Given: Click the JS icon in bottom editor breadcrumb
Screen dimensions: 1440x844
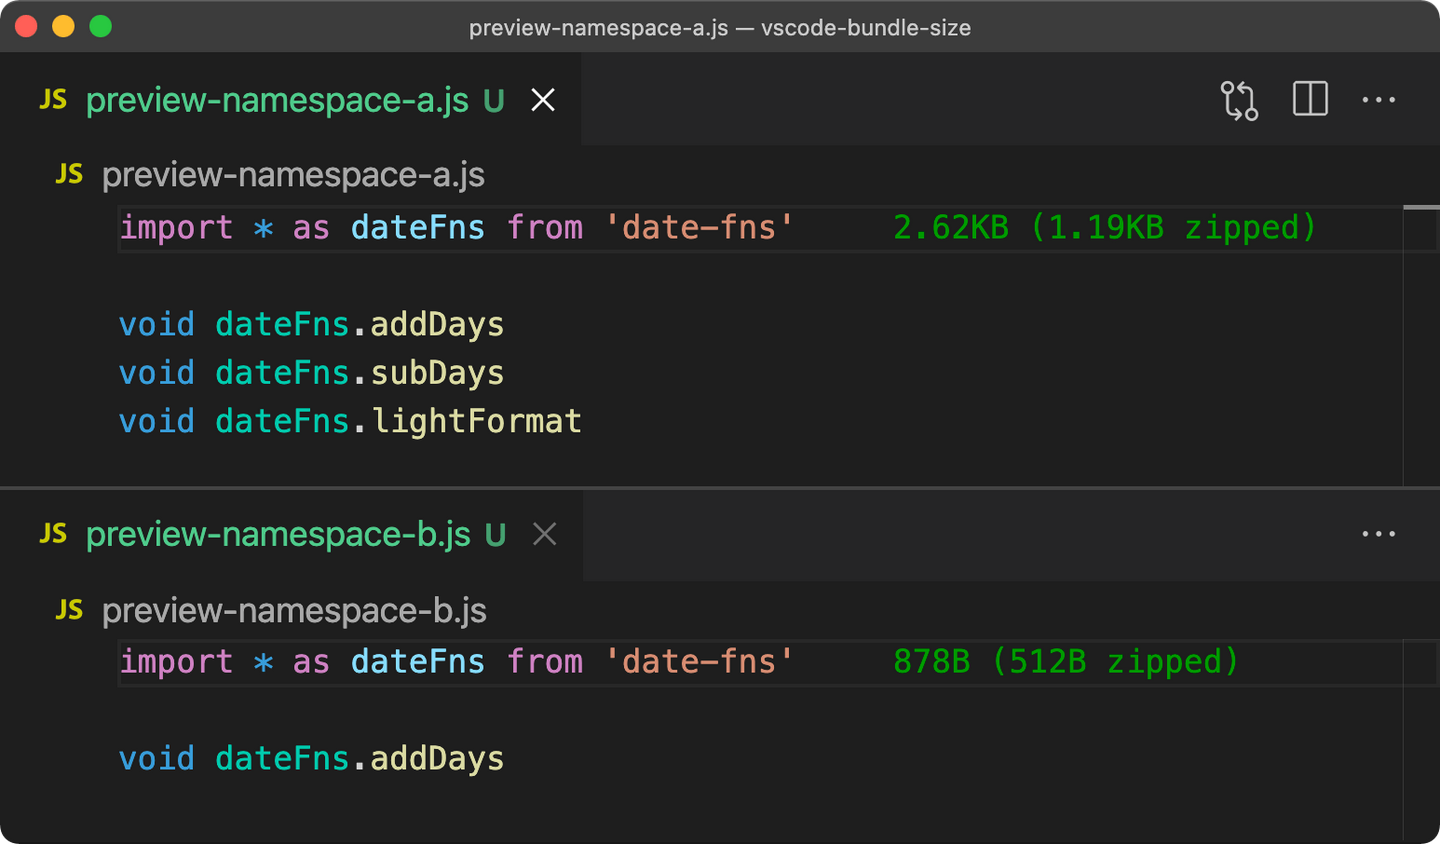Looking at the screenshot, I should 68,610.
